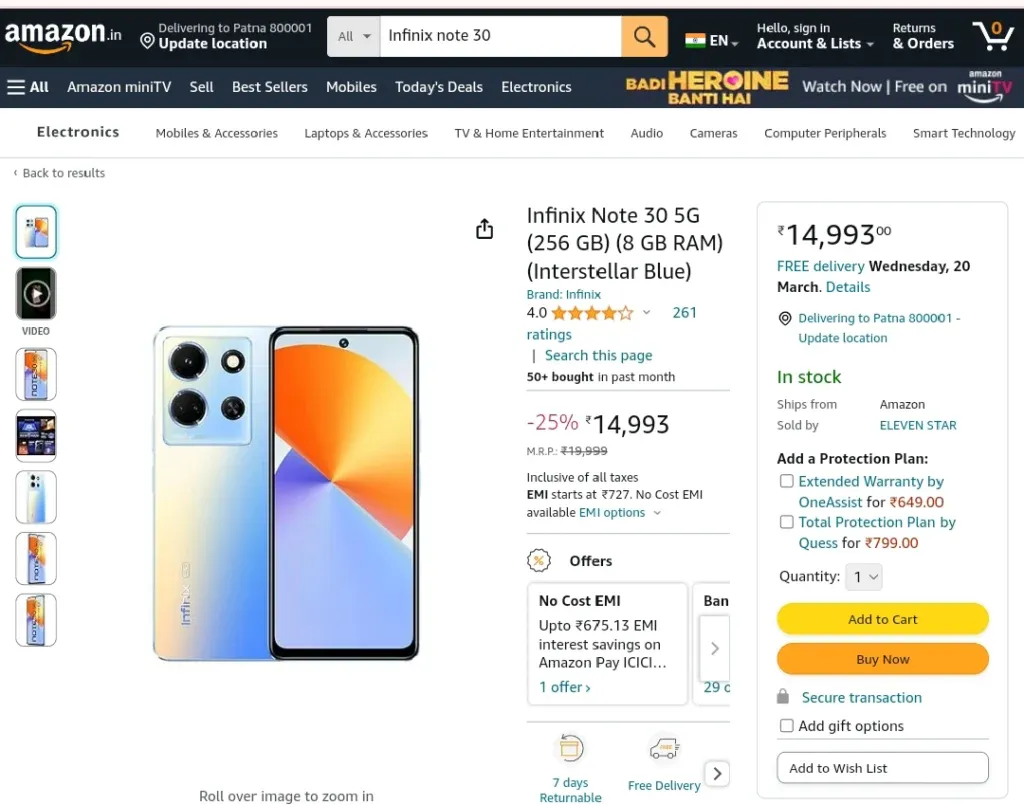
Task: Expand EMI options chevron
Action: (657, 513)
